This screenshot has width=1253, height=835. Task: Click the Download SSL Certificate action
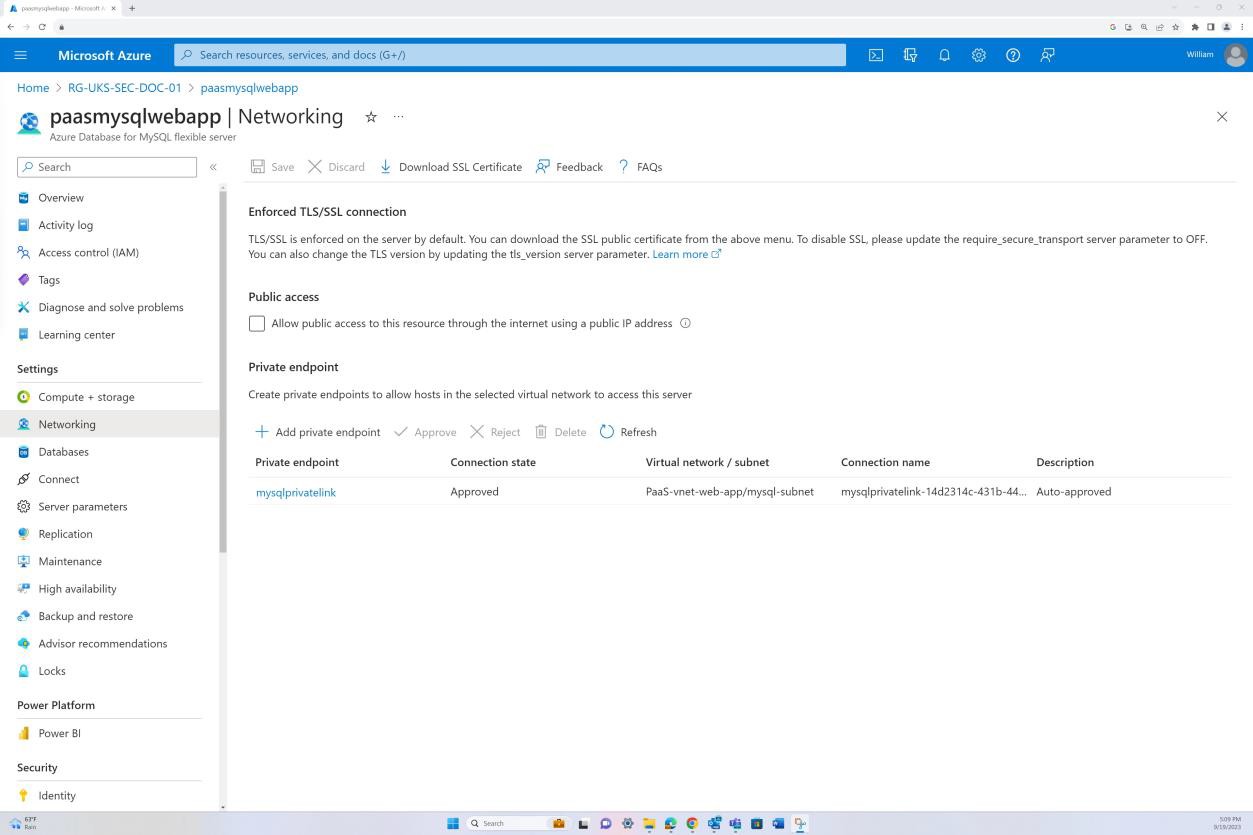pyautogui.click(x=450, y=167)
